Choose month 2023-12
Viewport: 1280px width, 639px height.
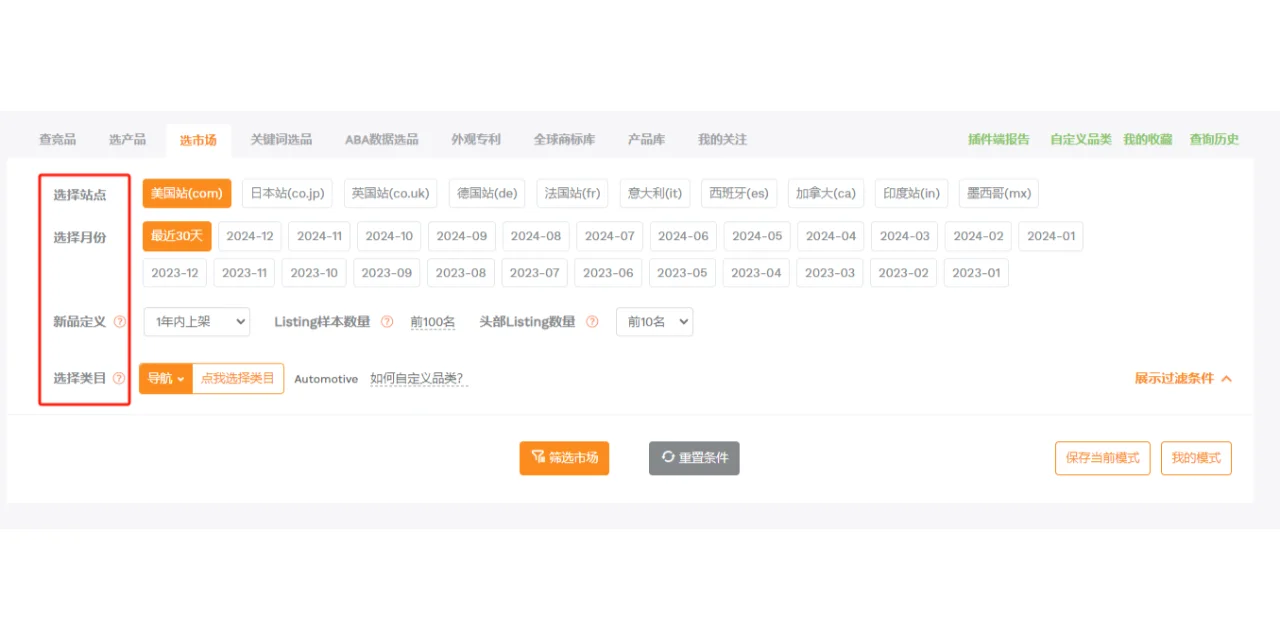point(175,273)
